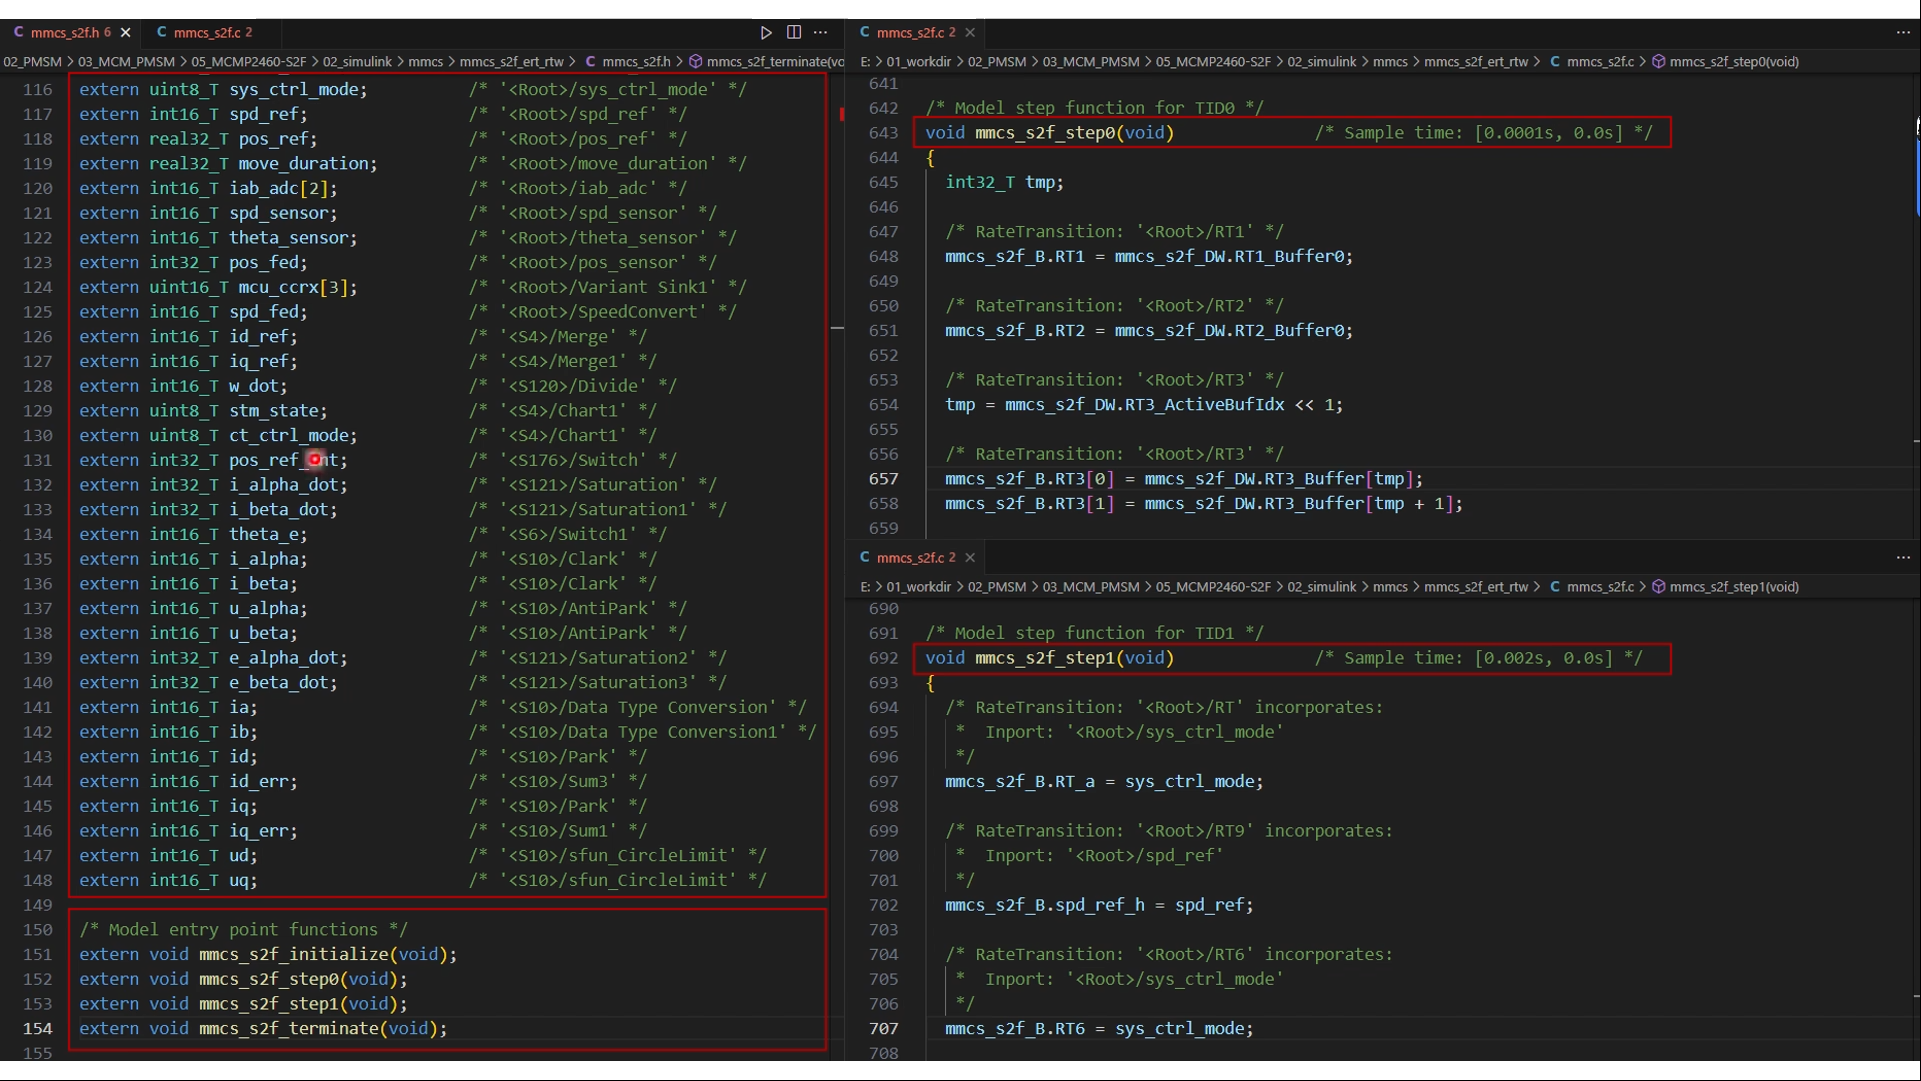Expand mmcs_s2f_step0(void) breadcrumb symbol list
This screenshot has height=1081, width=1921.
(1733, 61)
